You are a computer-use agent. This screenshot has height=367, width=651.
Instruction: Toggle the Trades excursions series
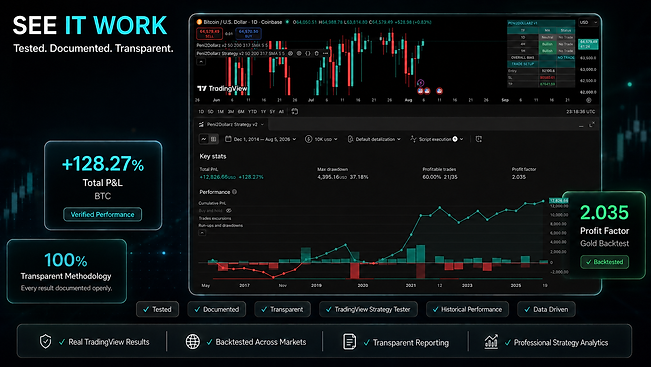click(x=215, y=218)
